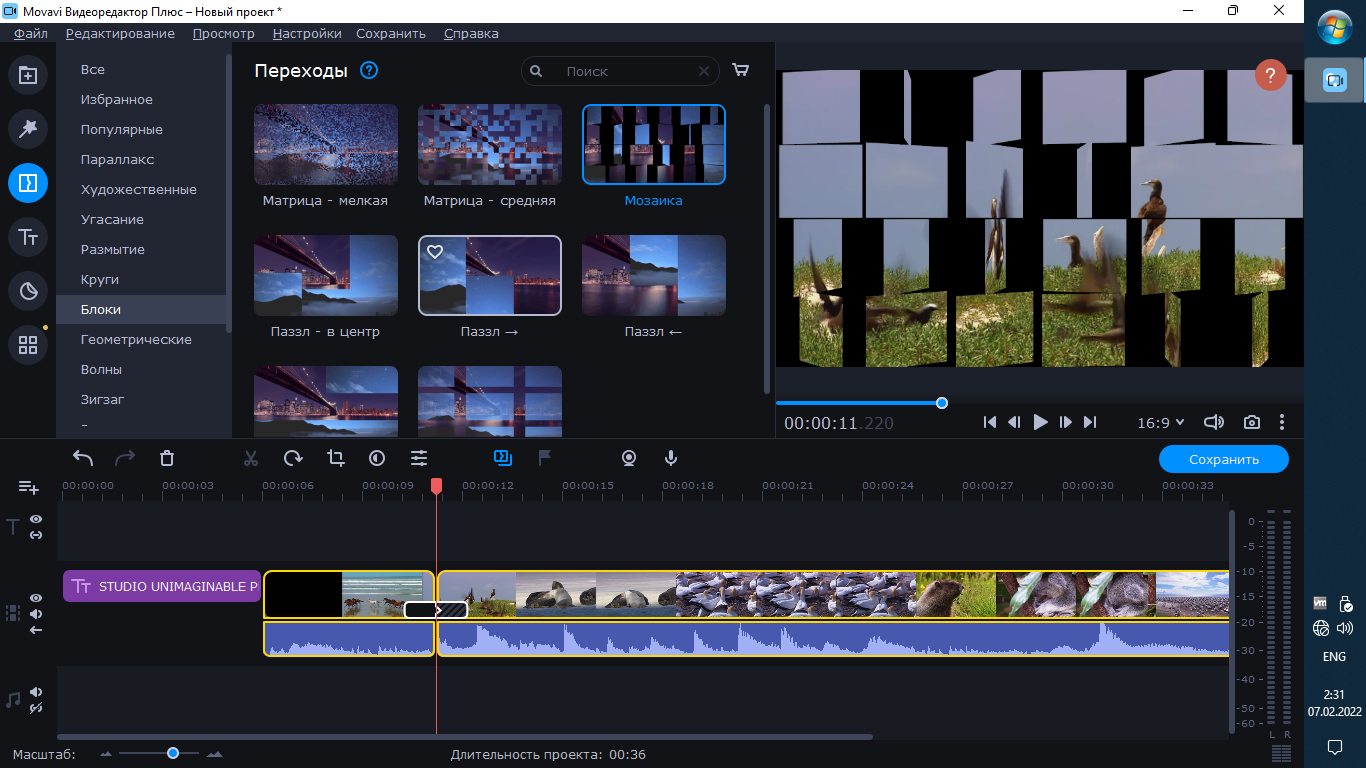Toggle video track eye visibility

(36, 598)
